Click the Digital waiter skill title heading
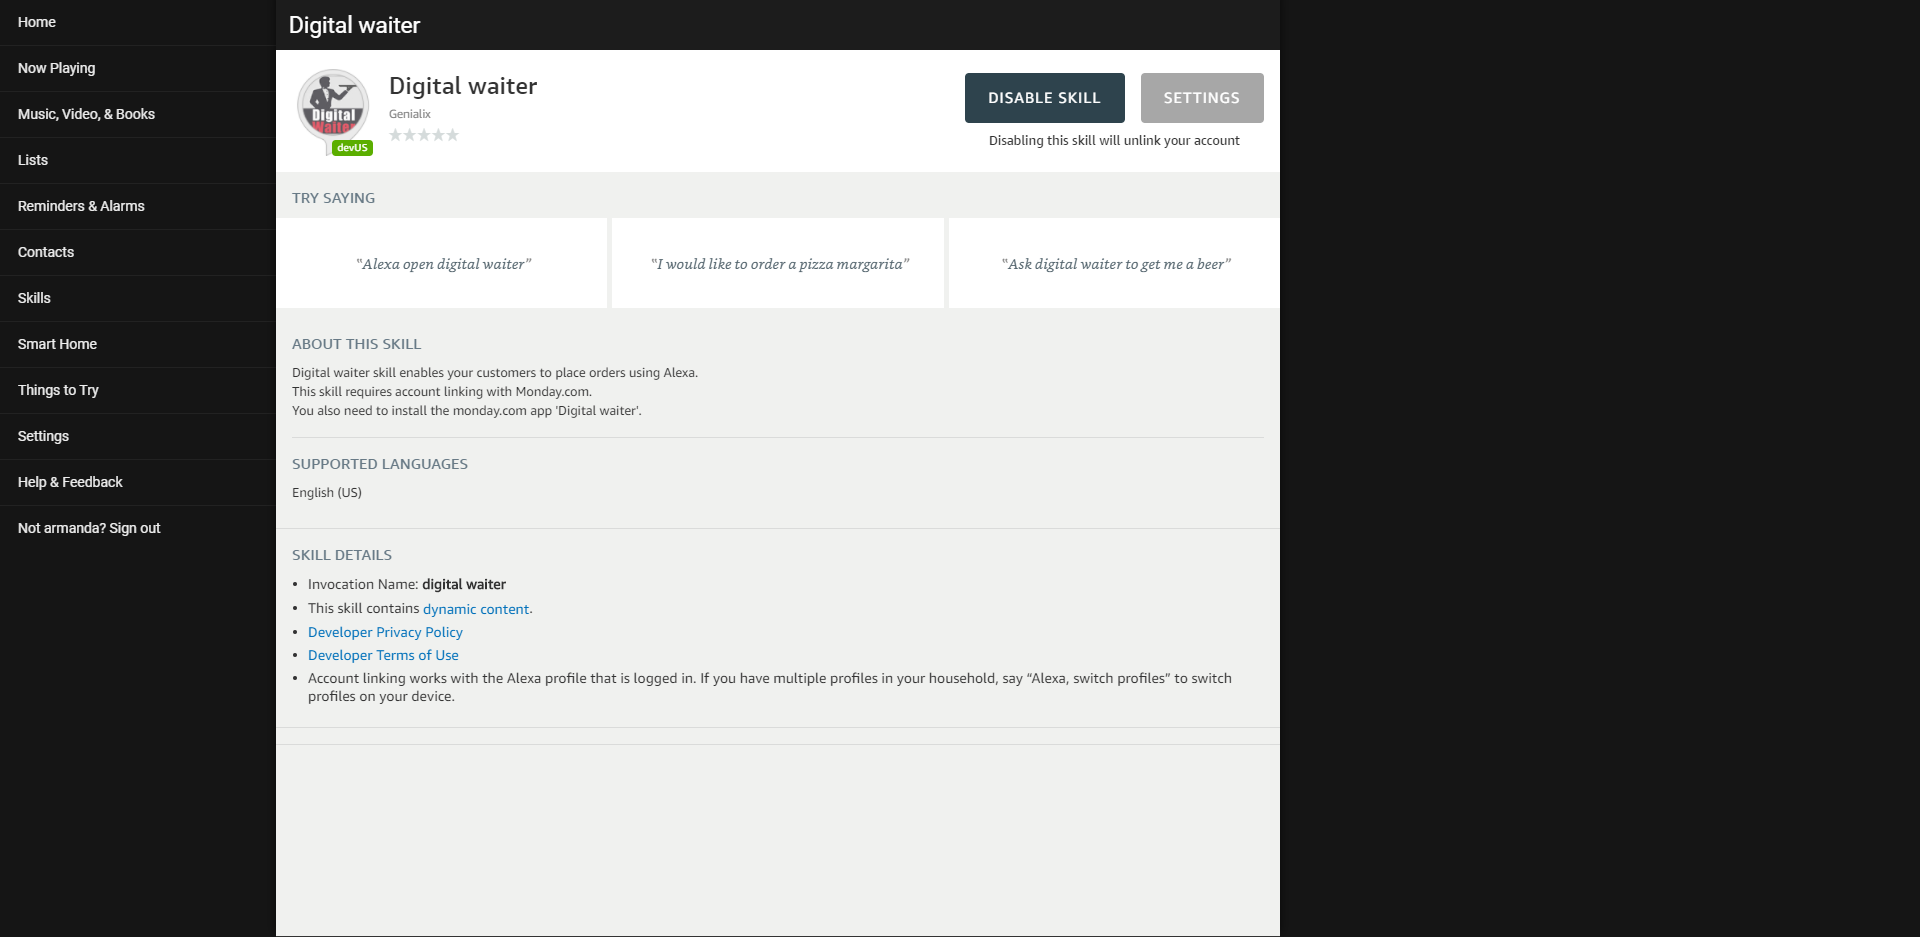The image size is (1920, 937). coord(463,86)
